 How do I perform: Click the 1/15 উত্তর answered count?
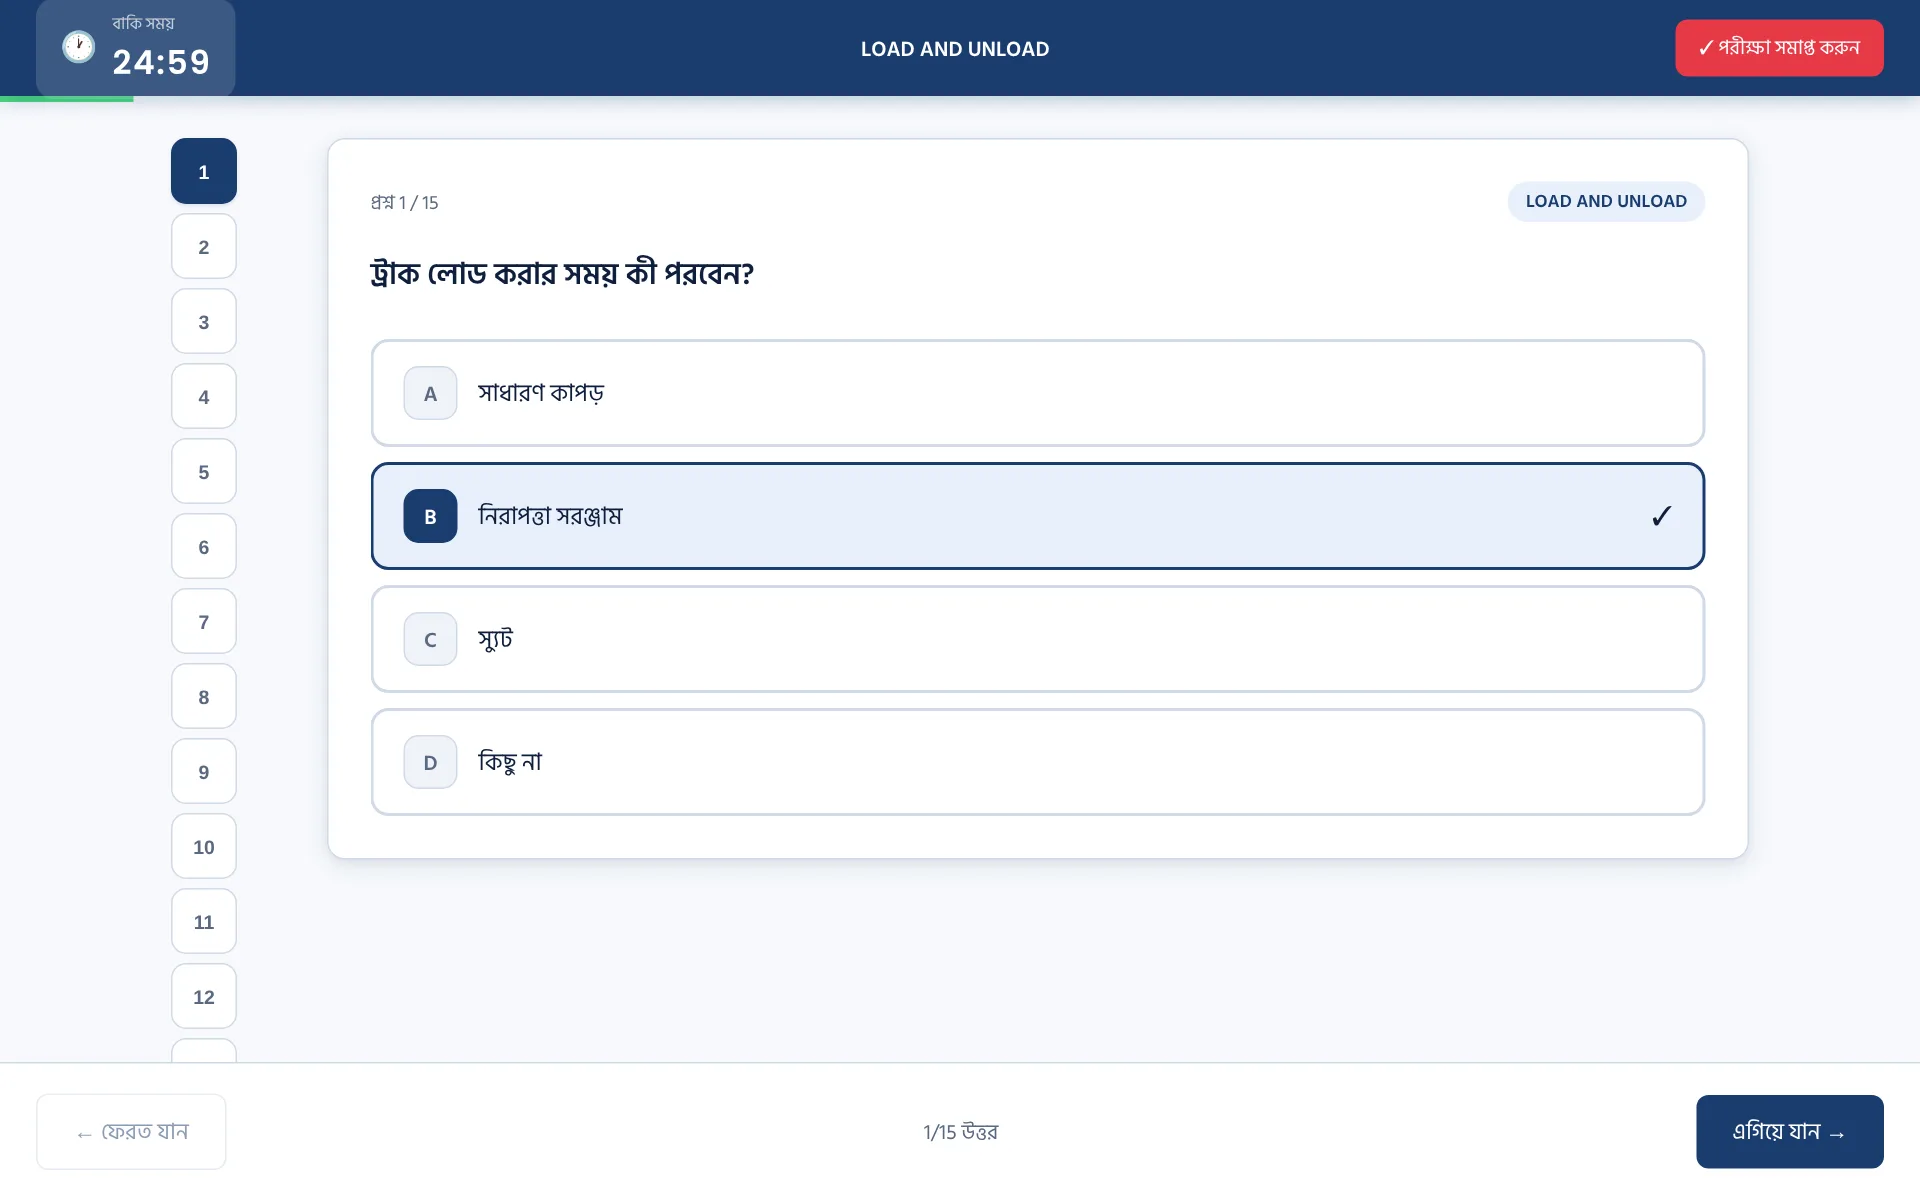[x=960, y=1132]
